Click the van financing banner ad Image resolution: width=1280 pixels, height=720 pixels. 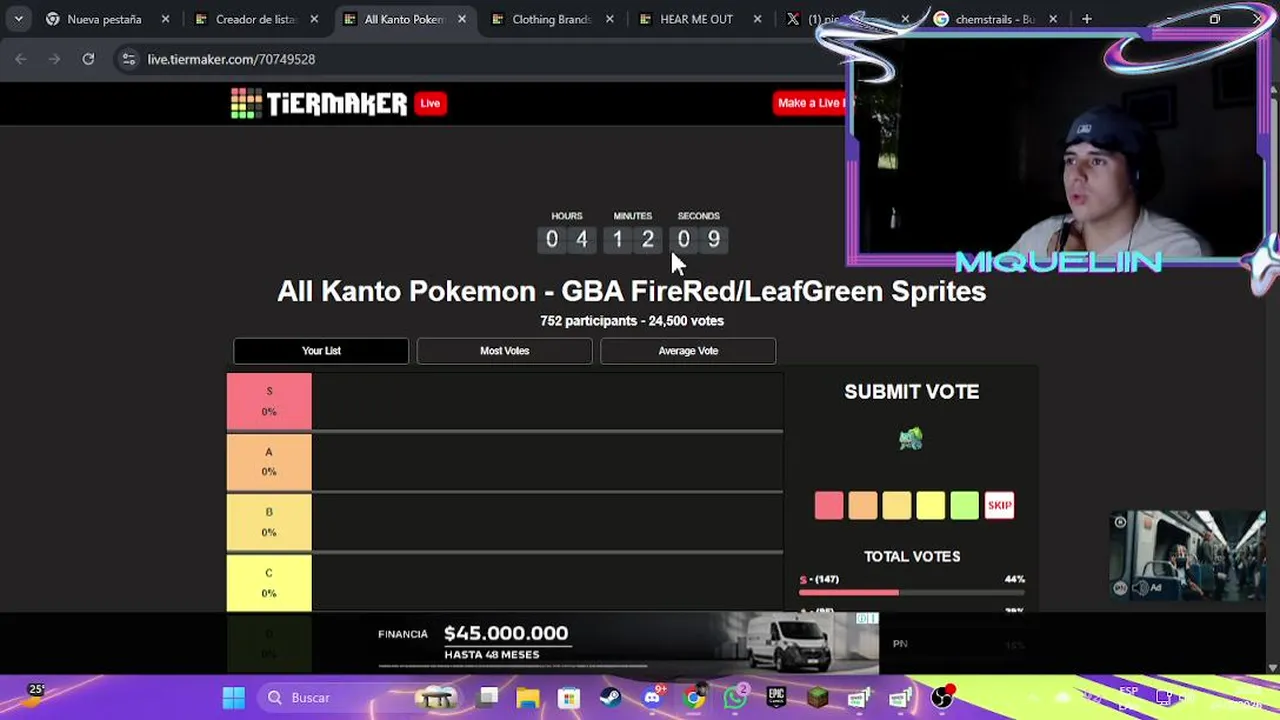coord(628,643)
